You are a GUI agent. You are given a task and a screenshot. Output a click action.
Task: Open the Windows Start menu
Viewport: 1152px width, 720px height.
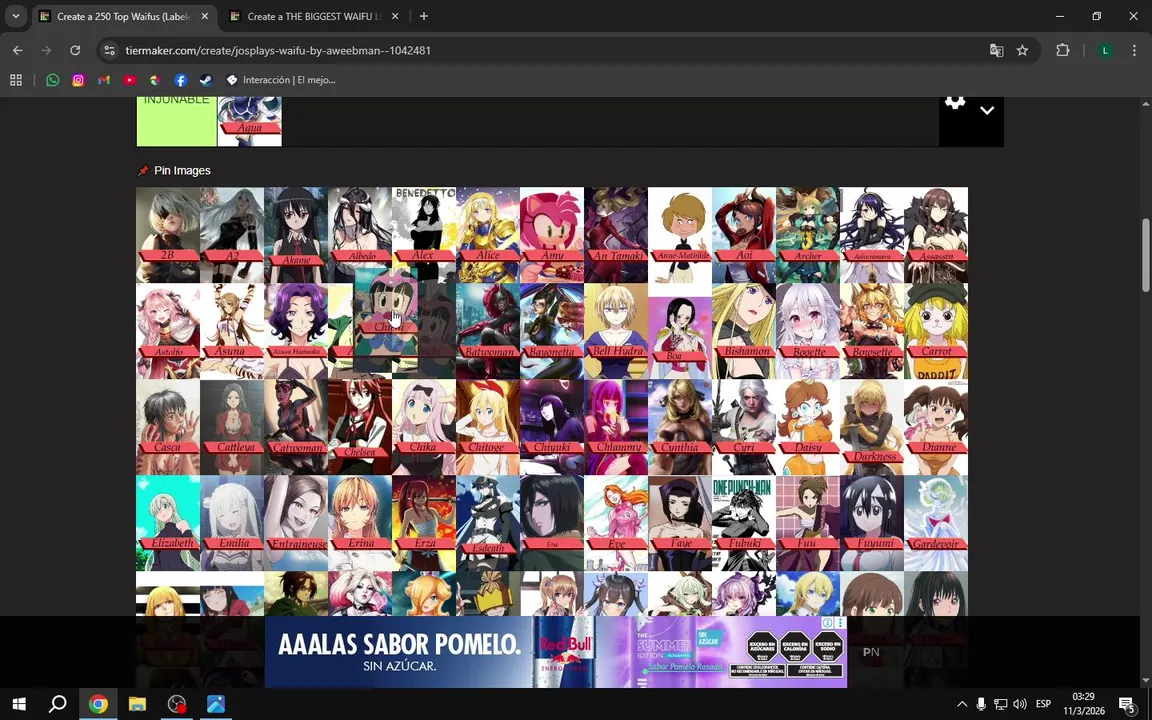[19, 704]
